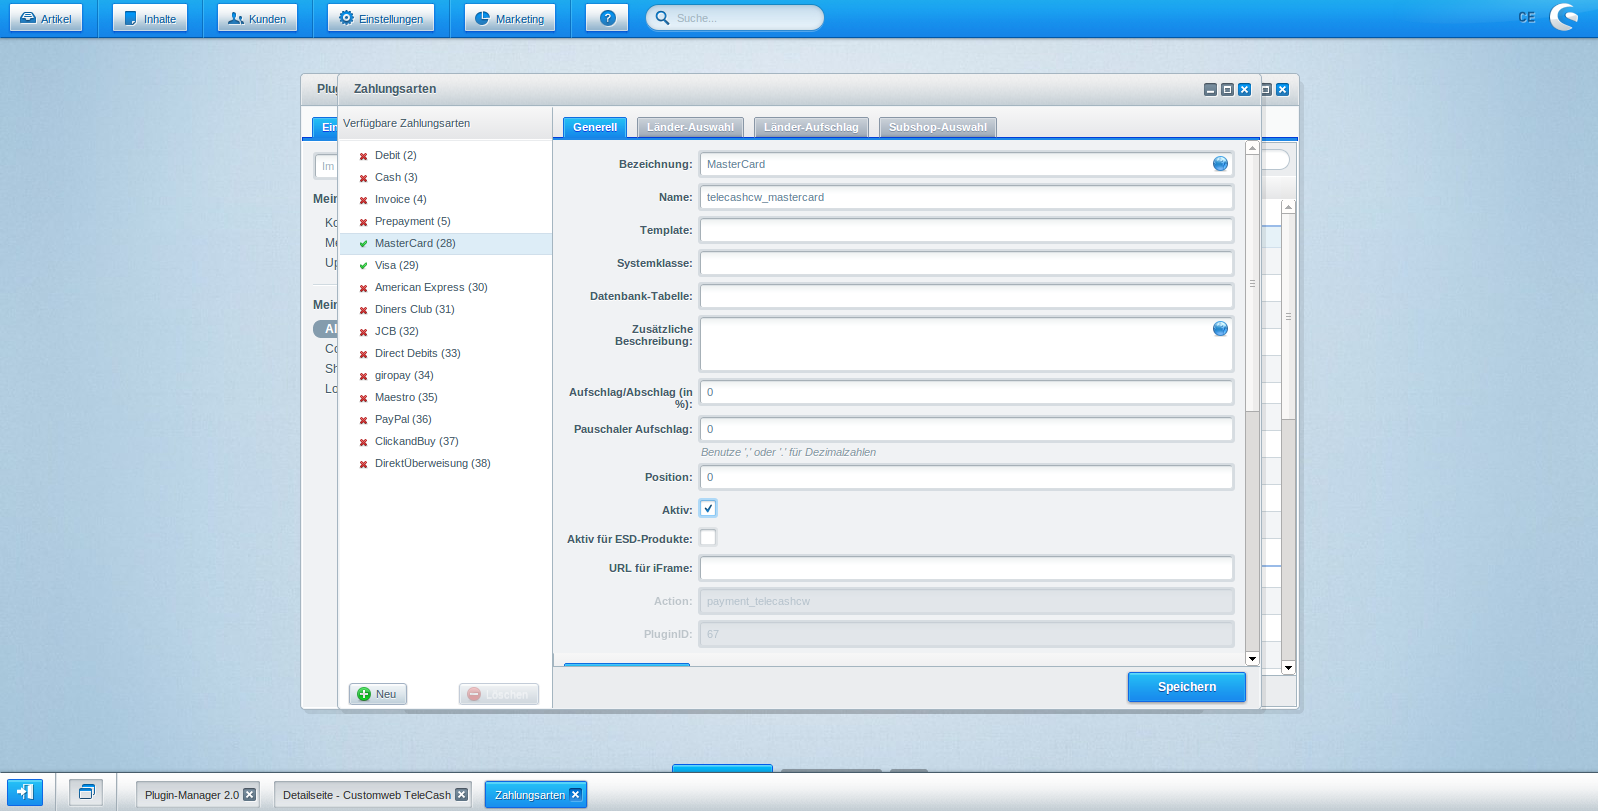Click the Speichern button
Screen dimensions: 1598x811
point(1186,687)
